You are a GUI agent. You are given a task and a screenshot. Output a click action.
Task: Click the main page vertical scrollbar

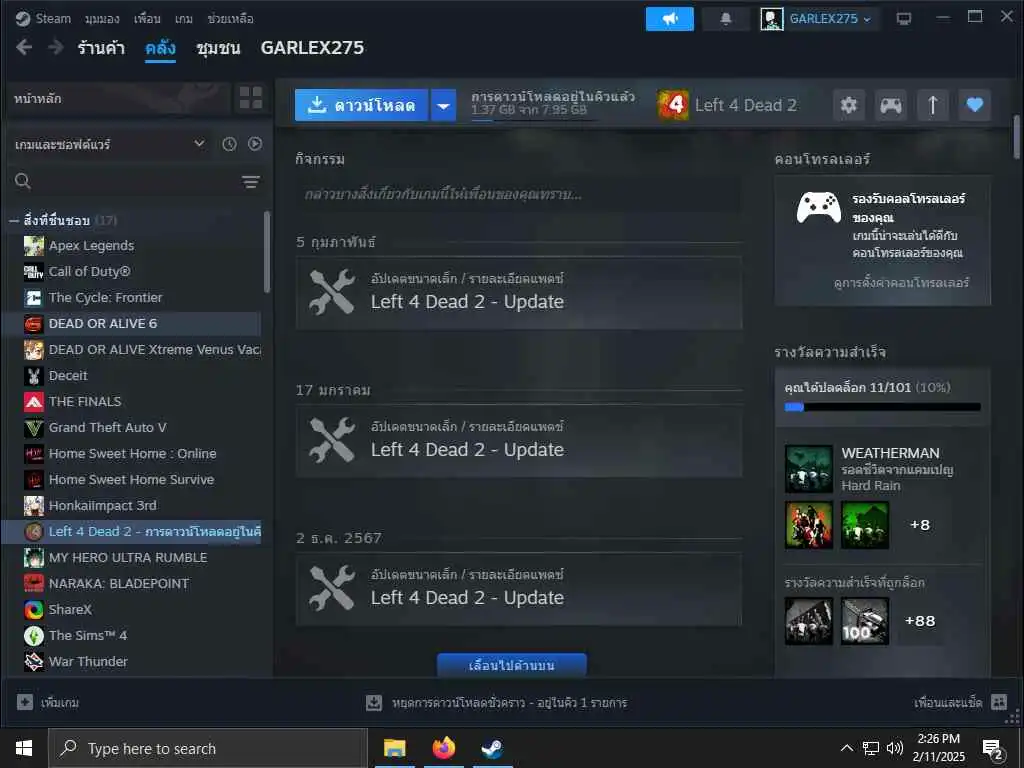coord(1016,137)
